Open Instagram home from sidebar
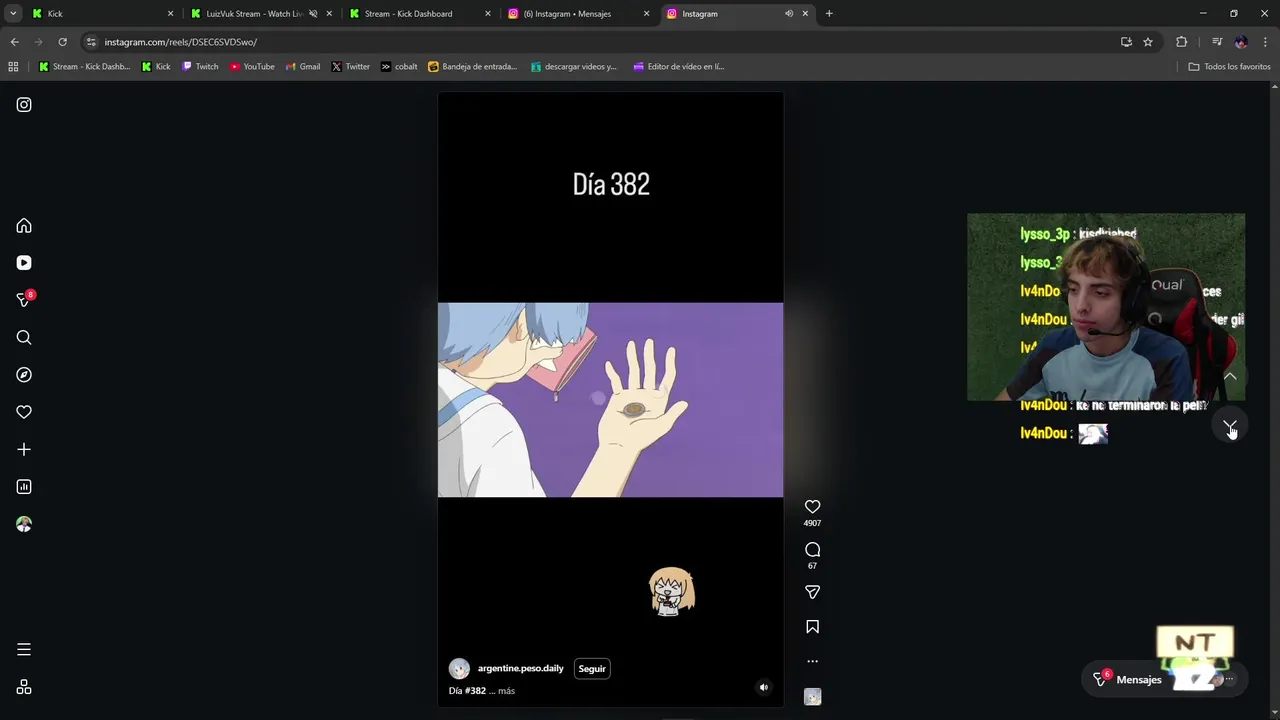This screenshot has height=720, width=1280. 24,226
